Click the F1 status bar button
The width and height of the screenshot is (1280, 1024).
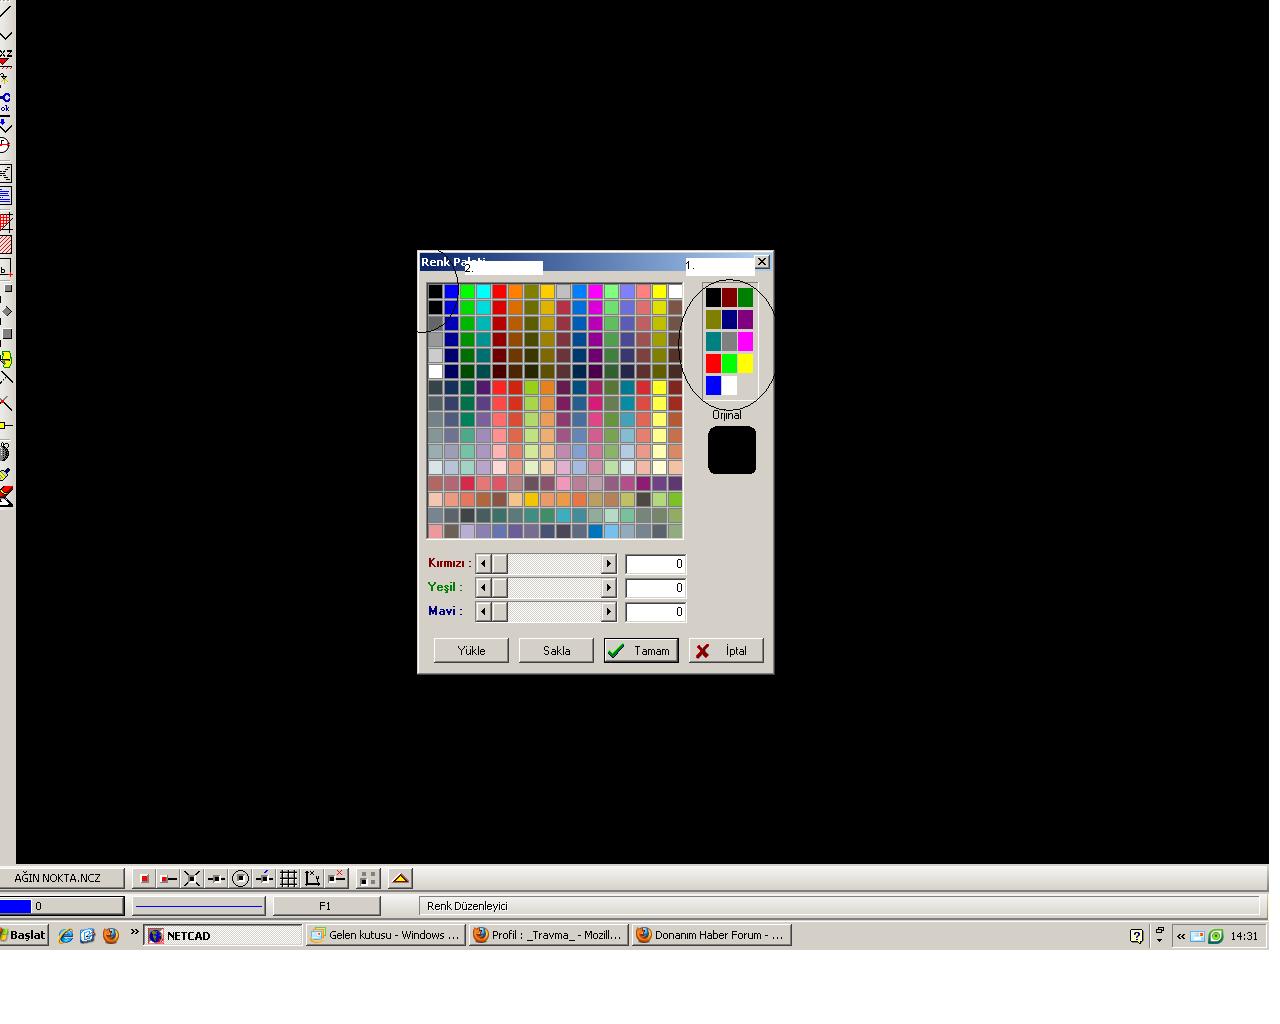click(x=326, y=906)
